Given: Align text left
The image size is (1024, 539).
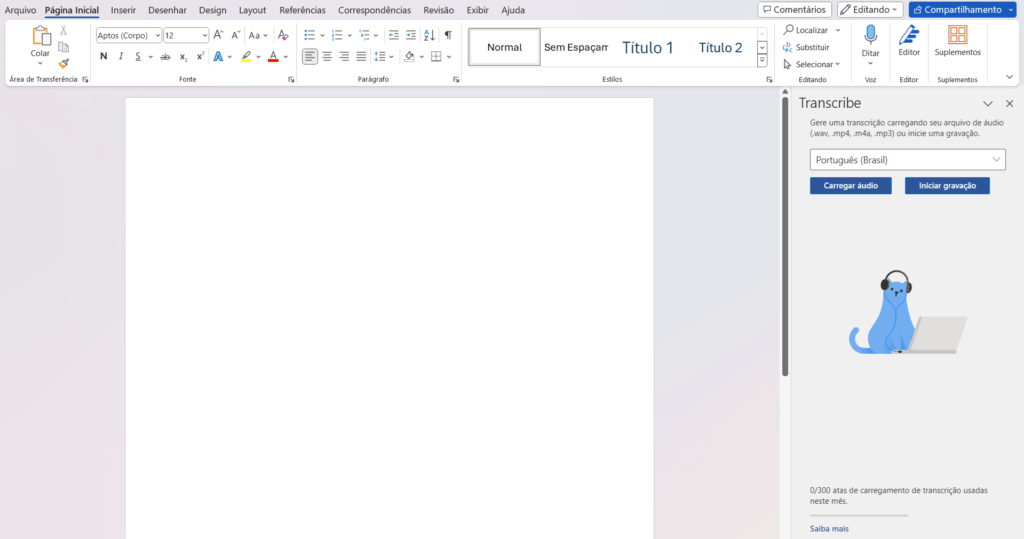Looking at the screenshot, I should [310, 57].
